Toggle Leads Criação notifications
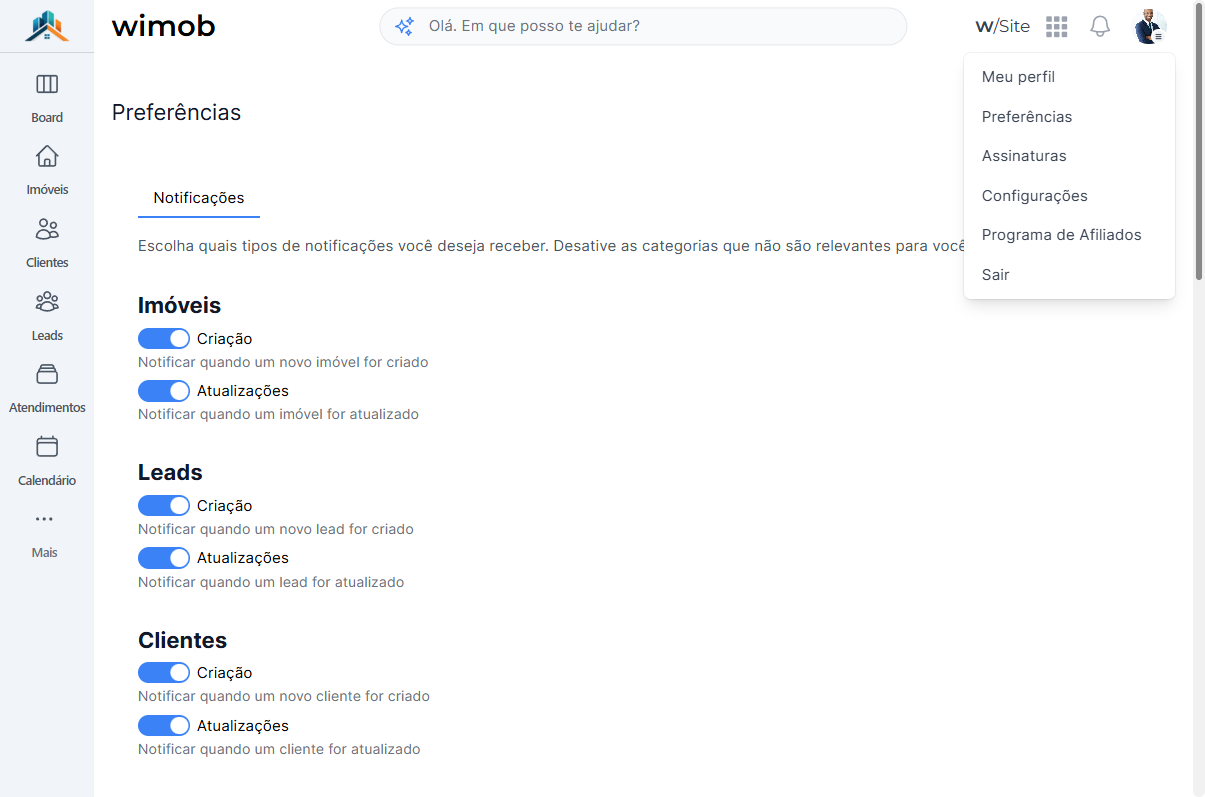The height and width of the screenshot is (797, 1205). tap(164, 505)
